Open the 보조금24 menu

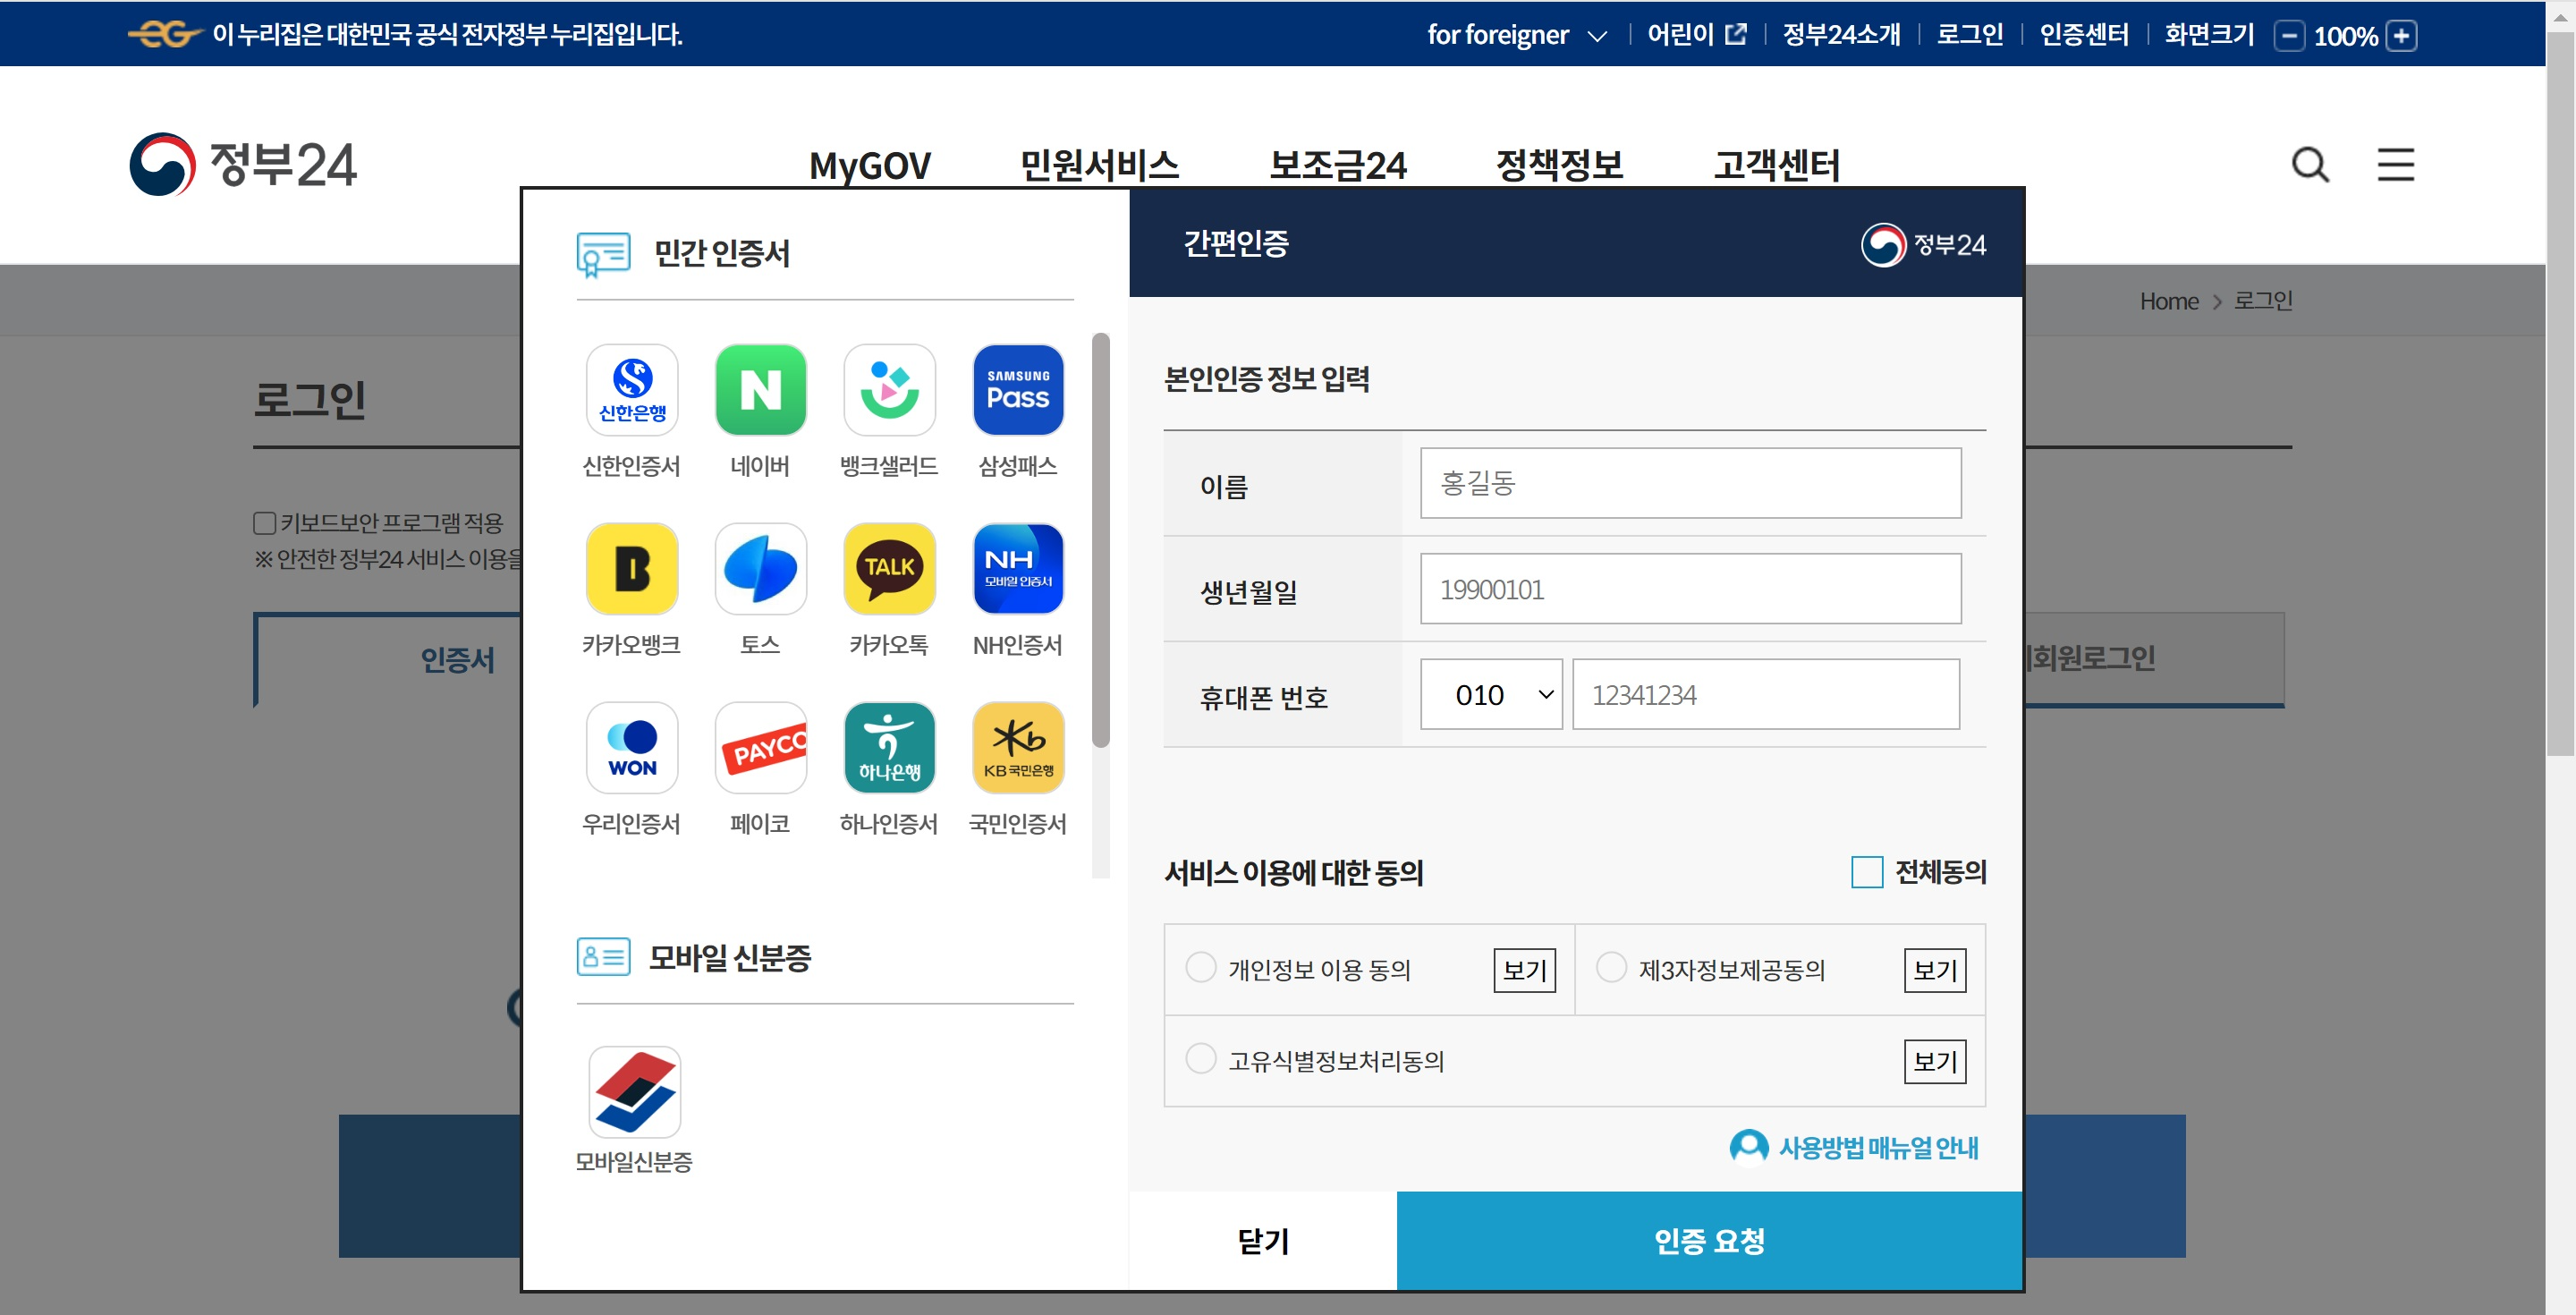tap(1337, 165)
